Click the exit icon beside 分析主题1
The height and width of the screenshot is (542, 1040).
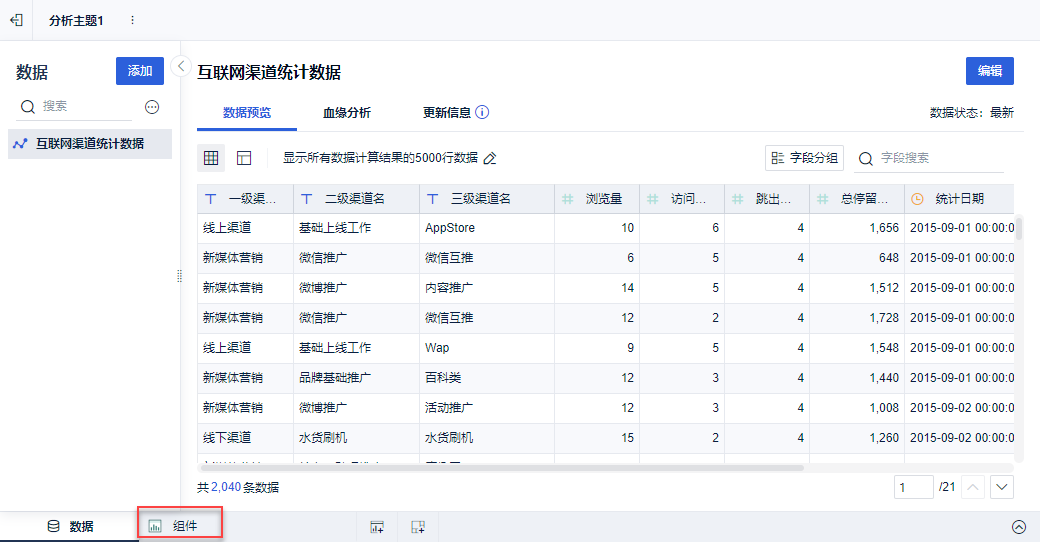tap(16, 20)
